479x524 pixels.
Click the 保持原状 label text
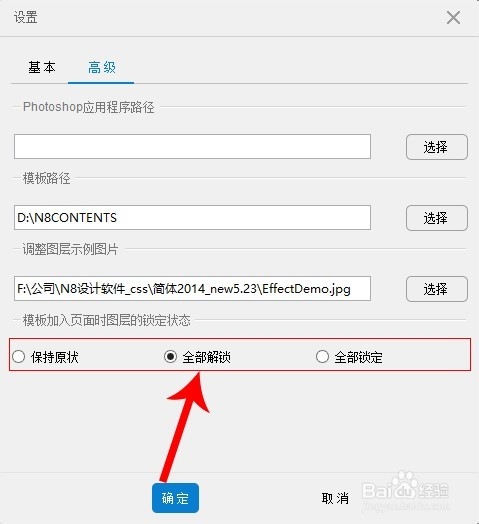[x=54, y=357]
